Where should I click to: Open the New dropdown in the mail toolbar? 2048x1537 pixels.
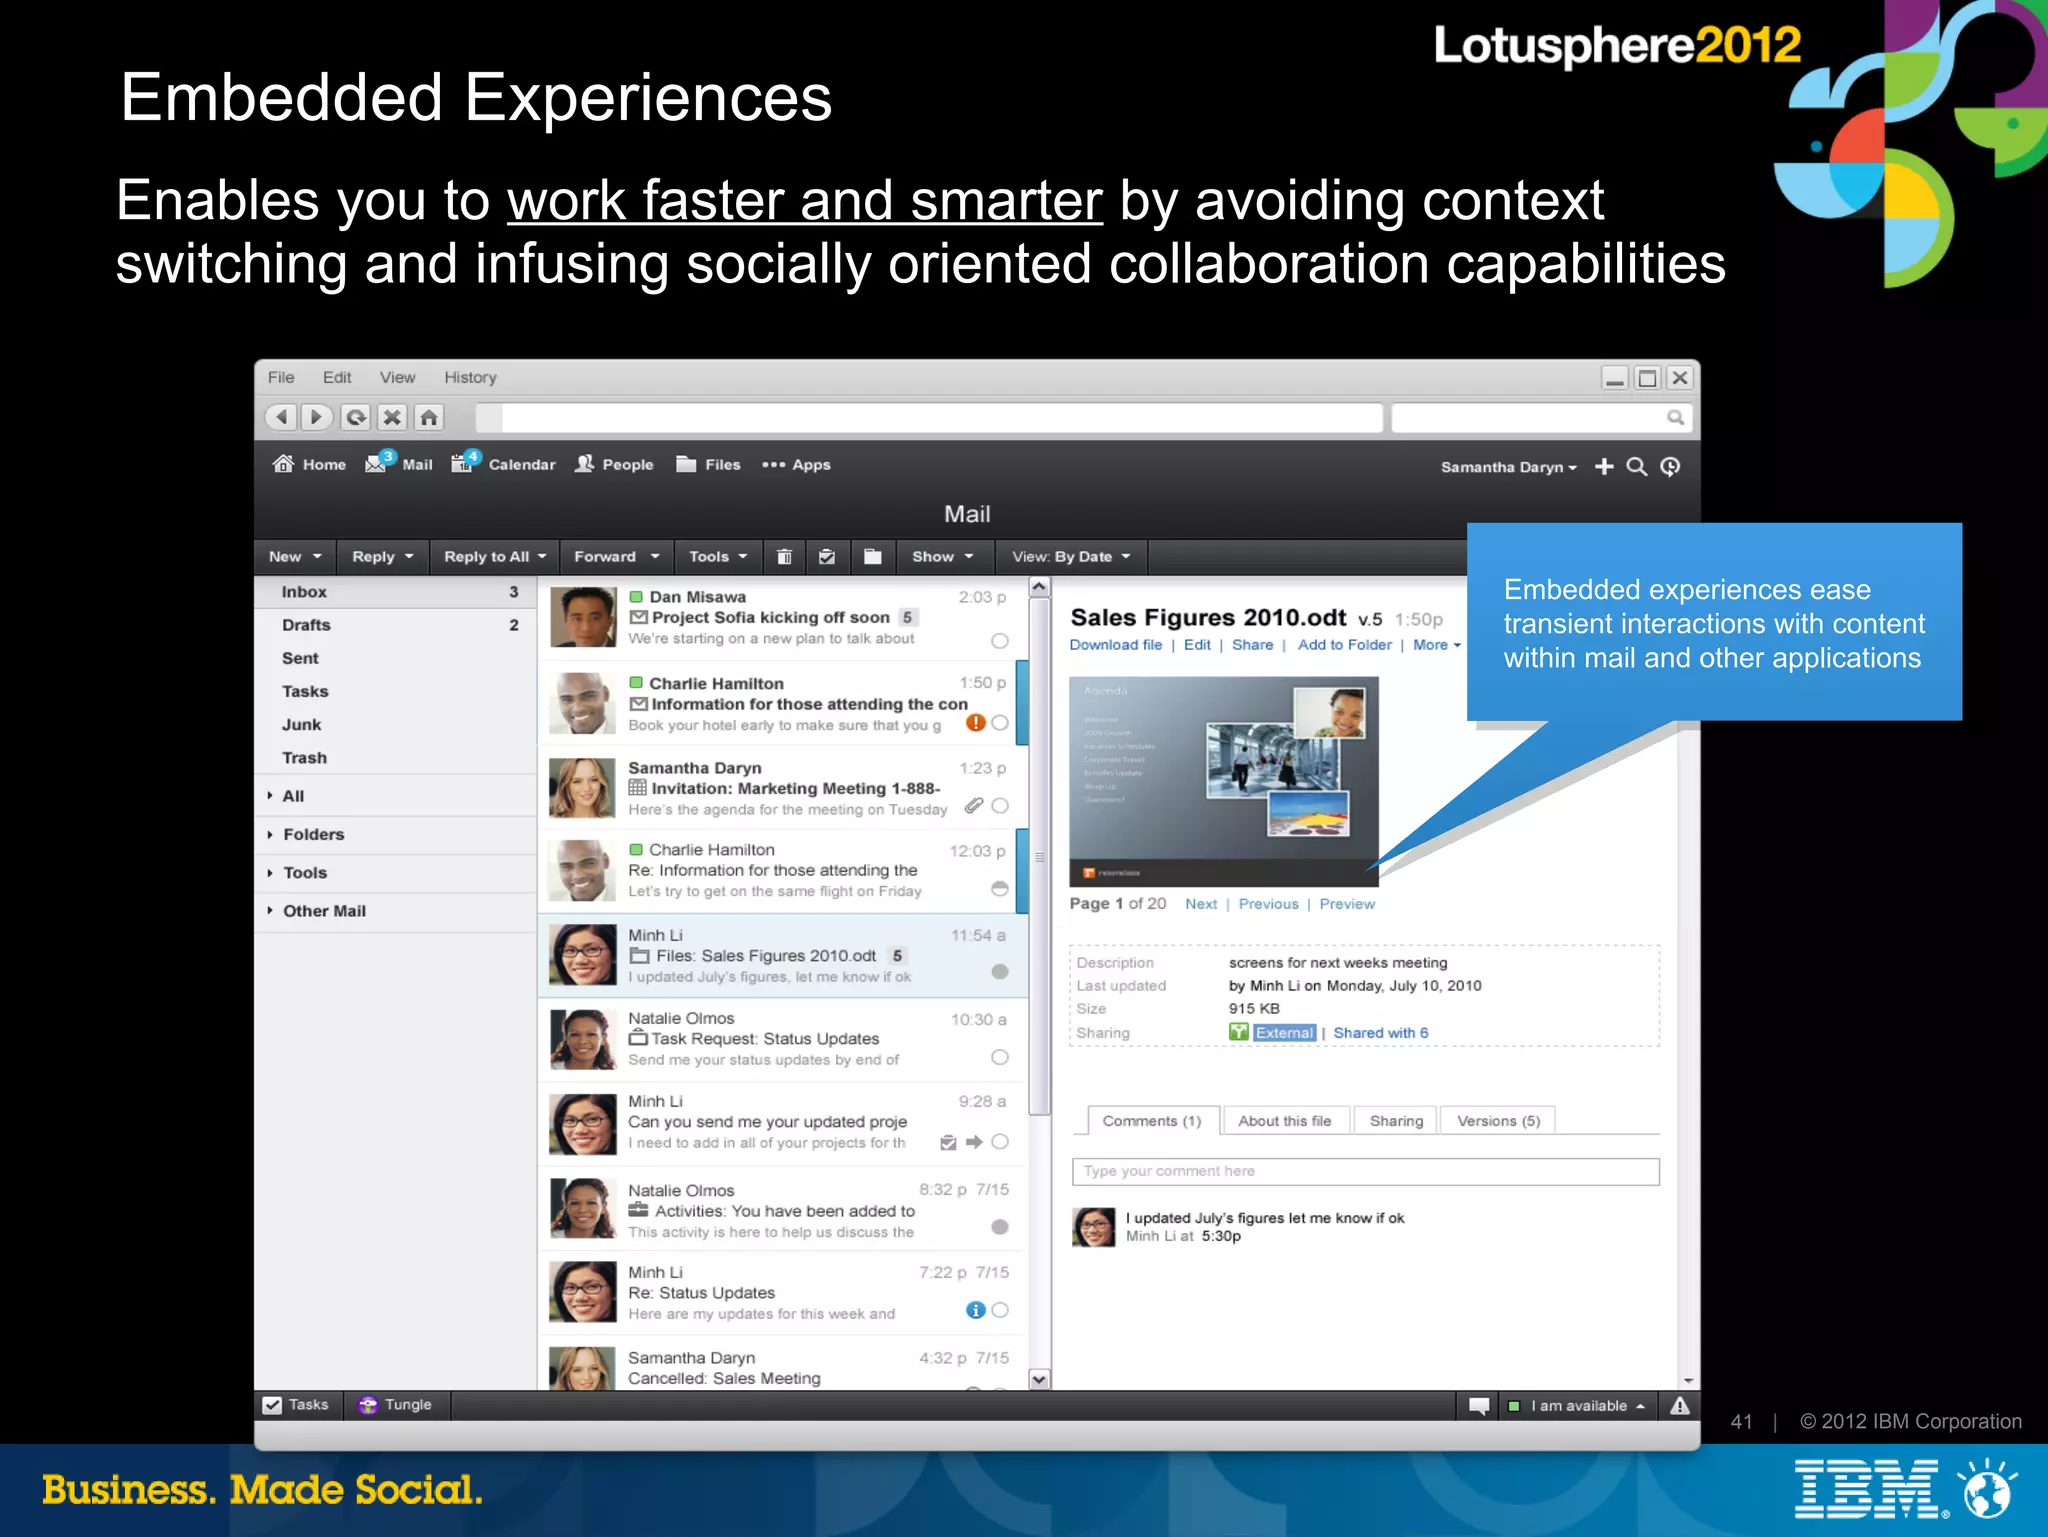point(295,557)
